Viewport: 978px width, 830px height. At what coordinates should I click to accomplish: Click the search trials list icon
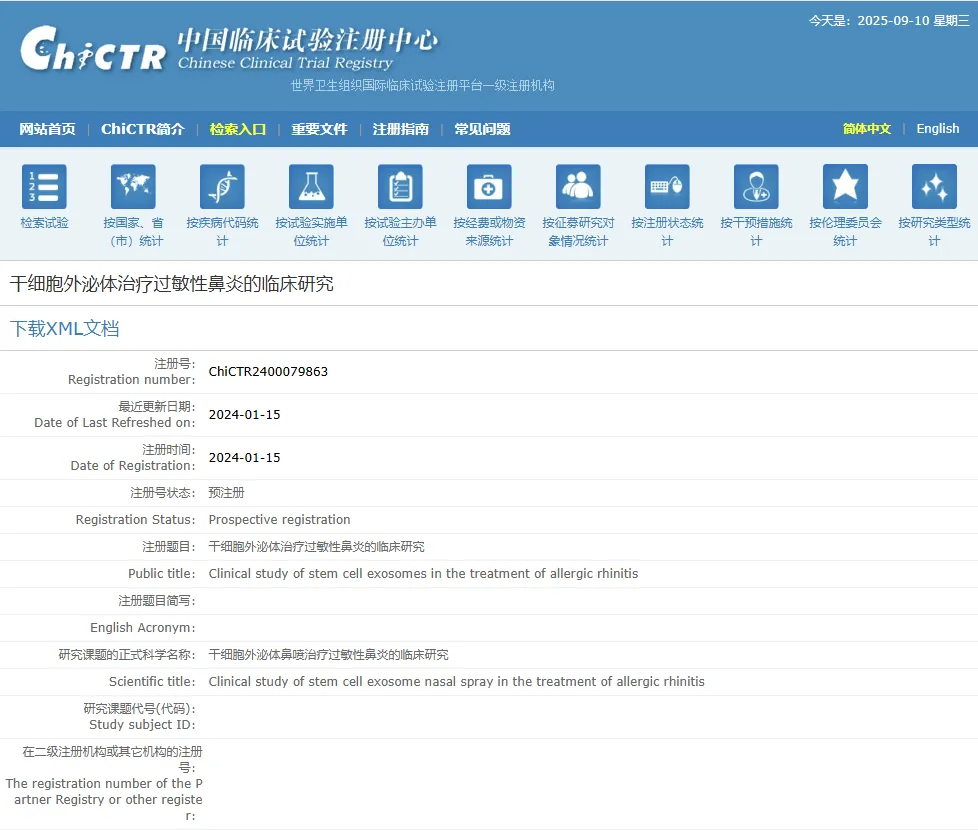click(x=44, y=187)
